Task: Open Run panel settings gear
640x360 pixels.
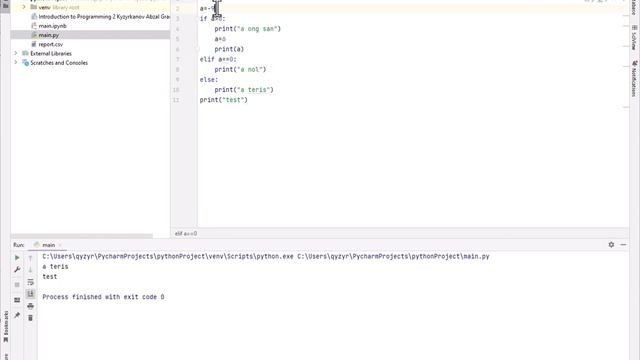Action: click(x=611, y=244)
